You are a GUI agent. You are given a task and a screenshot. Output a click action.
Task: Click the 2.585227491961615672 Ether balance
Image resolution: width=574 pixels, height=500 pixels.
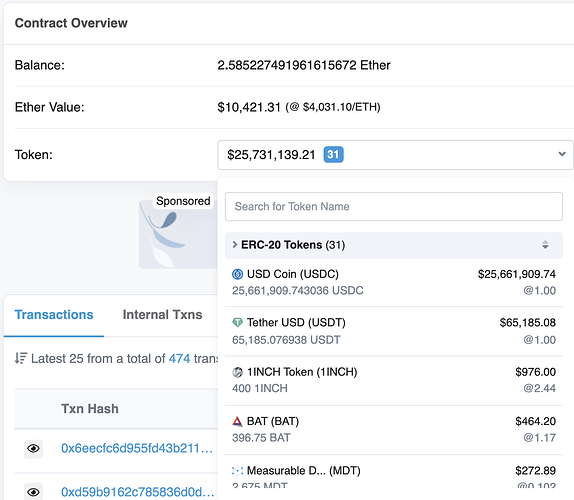(303, 65)
